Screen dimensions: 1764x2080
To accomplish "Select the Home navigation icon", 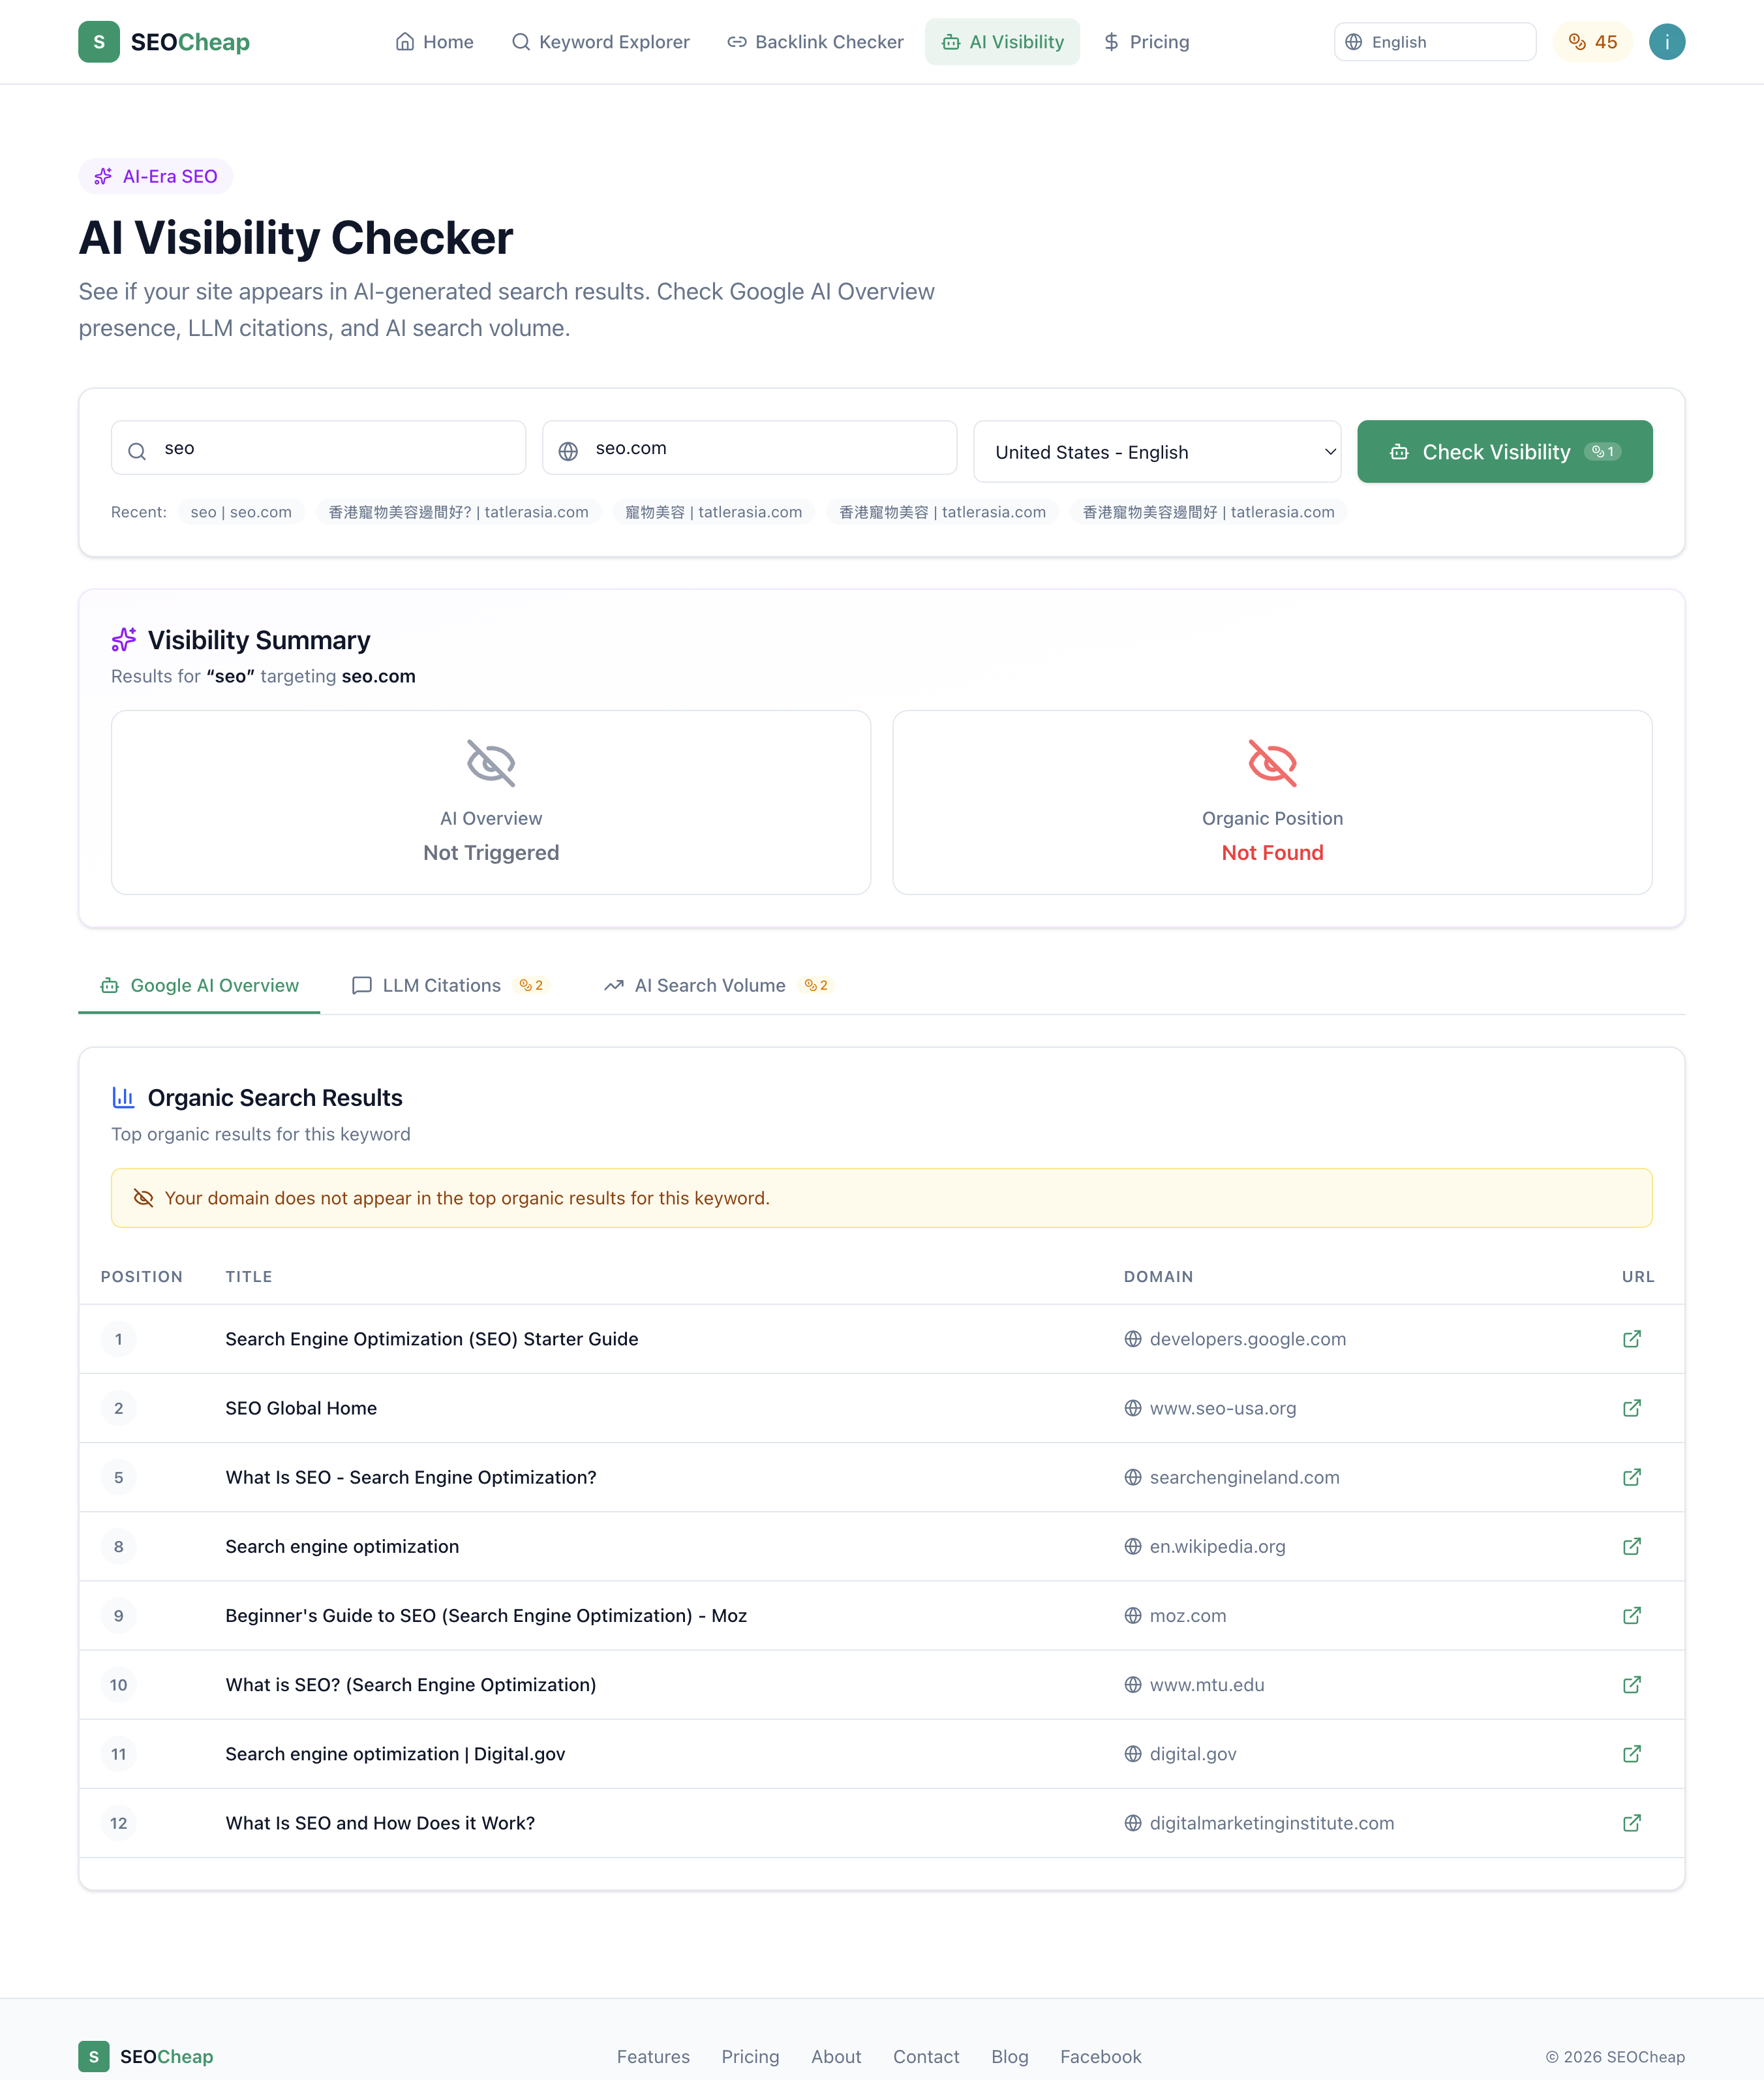I will [x=405, y=42].
